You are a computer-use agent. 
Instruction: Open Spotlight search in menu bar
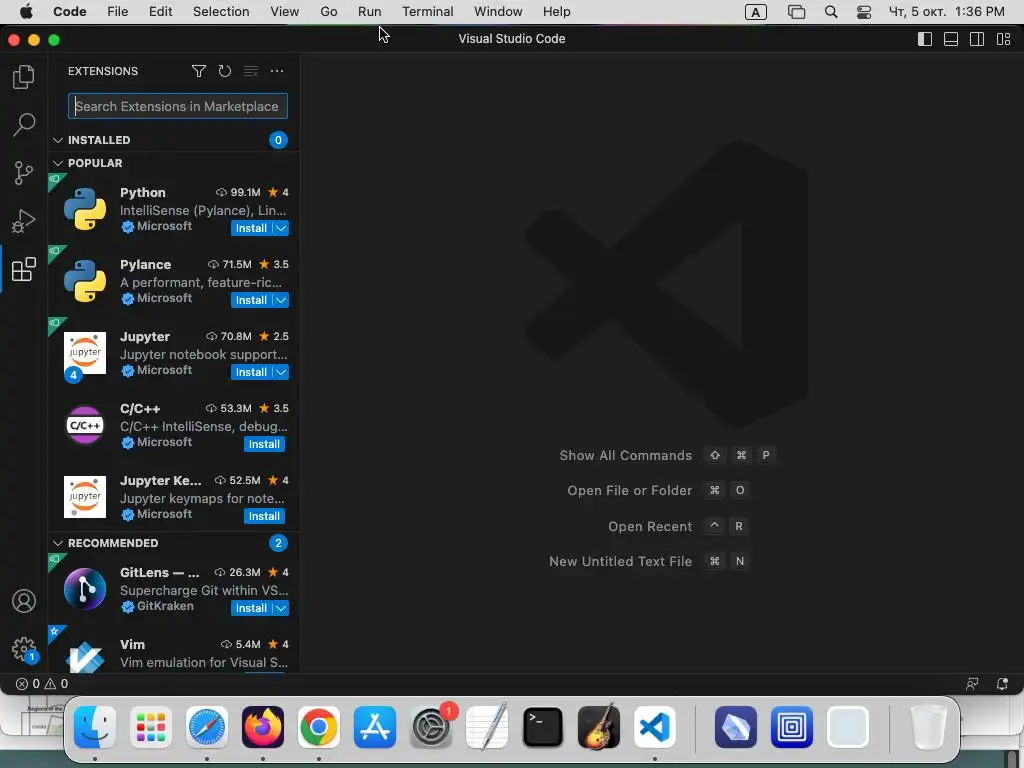tap(831, 12)
